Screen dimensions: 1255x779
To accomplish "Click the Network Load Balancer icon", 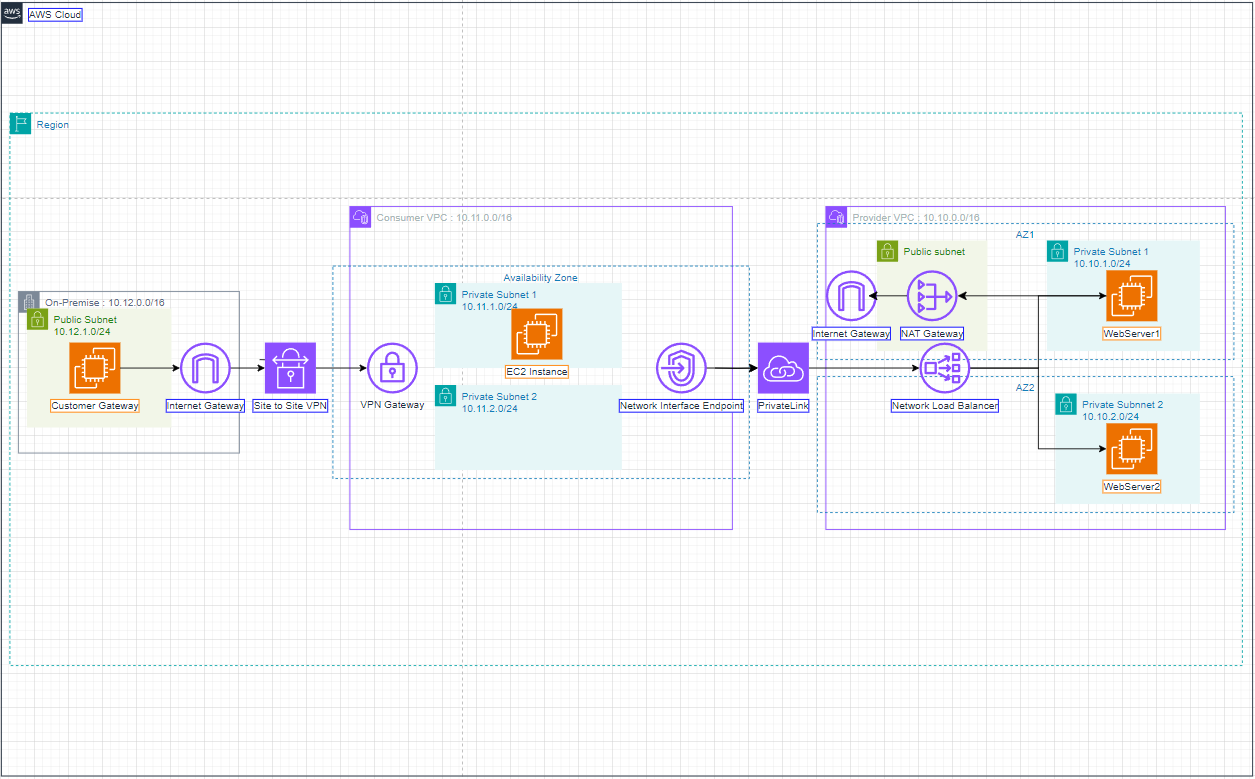I will pyautogui.click(x=944, y=368).
